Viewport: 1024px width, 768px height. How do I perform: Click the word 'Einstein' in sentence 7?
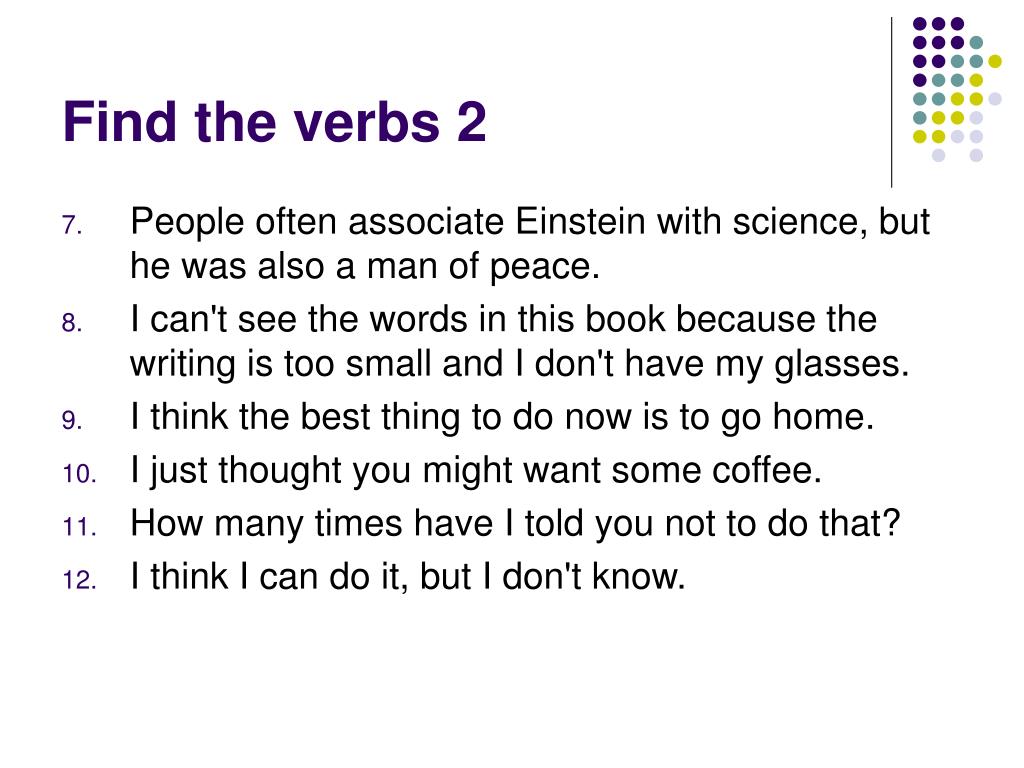[581, 222]
